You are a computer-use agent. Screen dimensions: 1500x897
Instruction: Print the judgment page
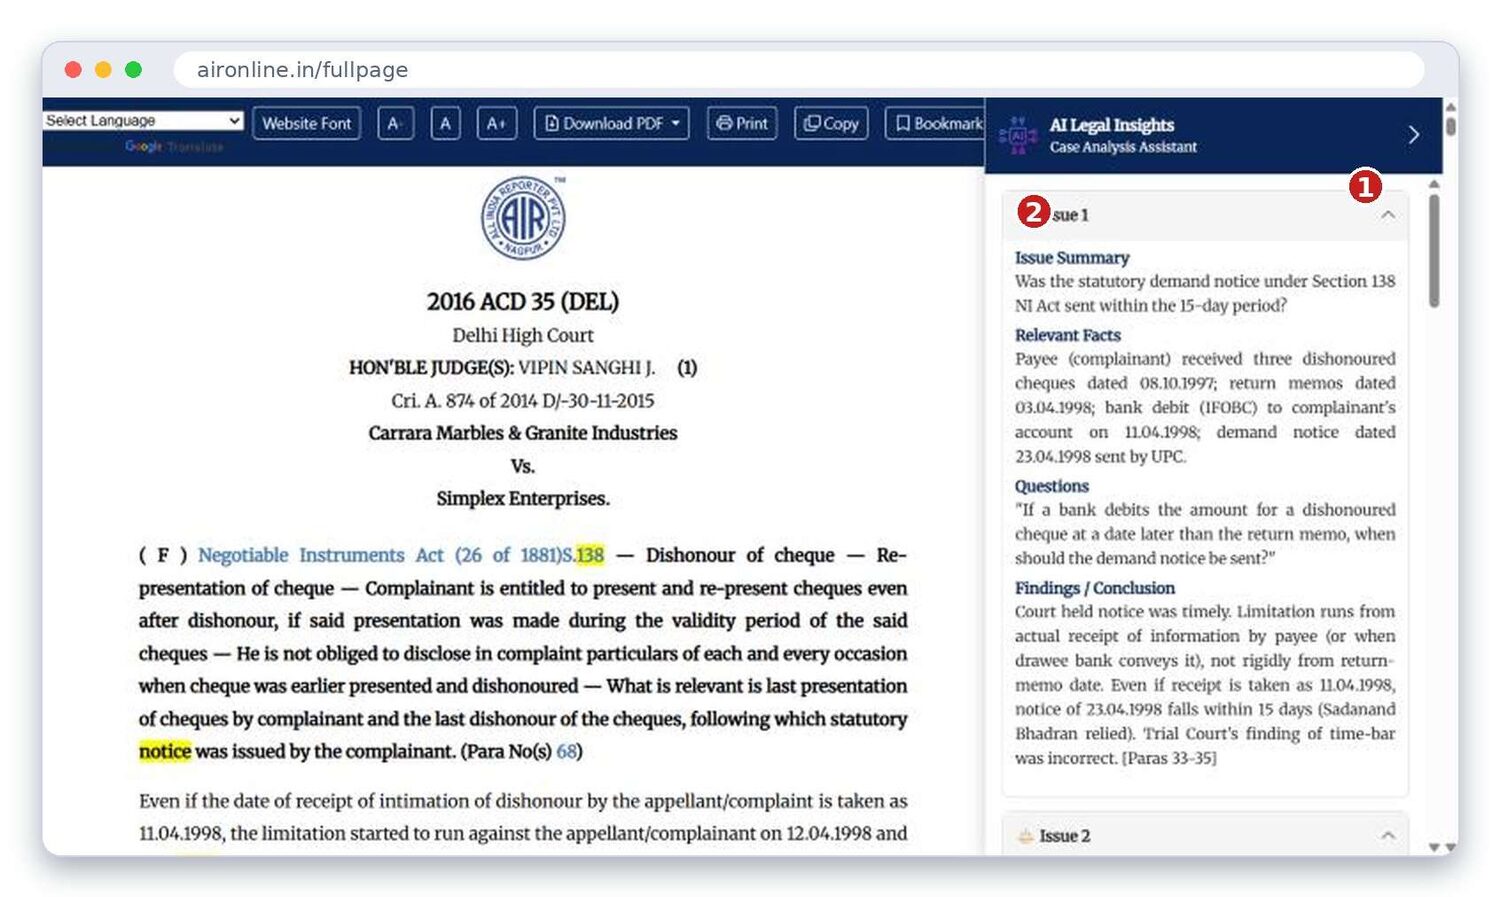coord(742,123)
